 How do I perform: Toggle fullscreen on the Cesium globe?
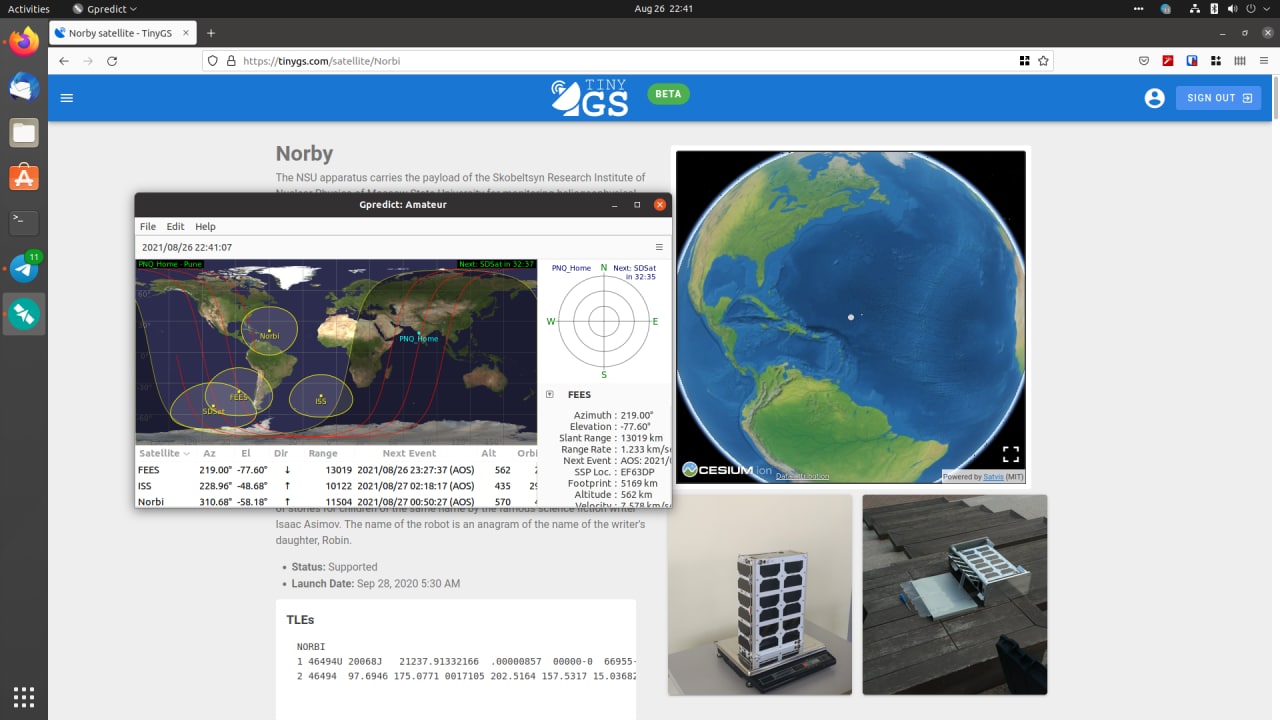coord(1010,454)
